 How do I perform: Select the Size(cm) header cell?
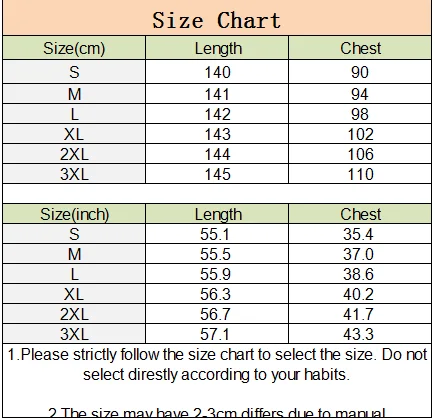[x=74, y=48]
